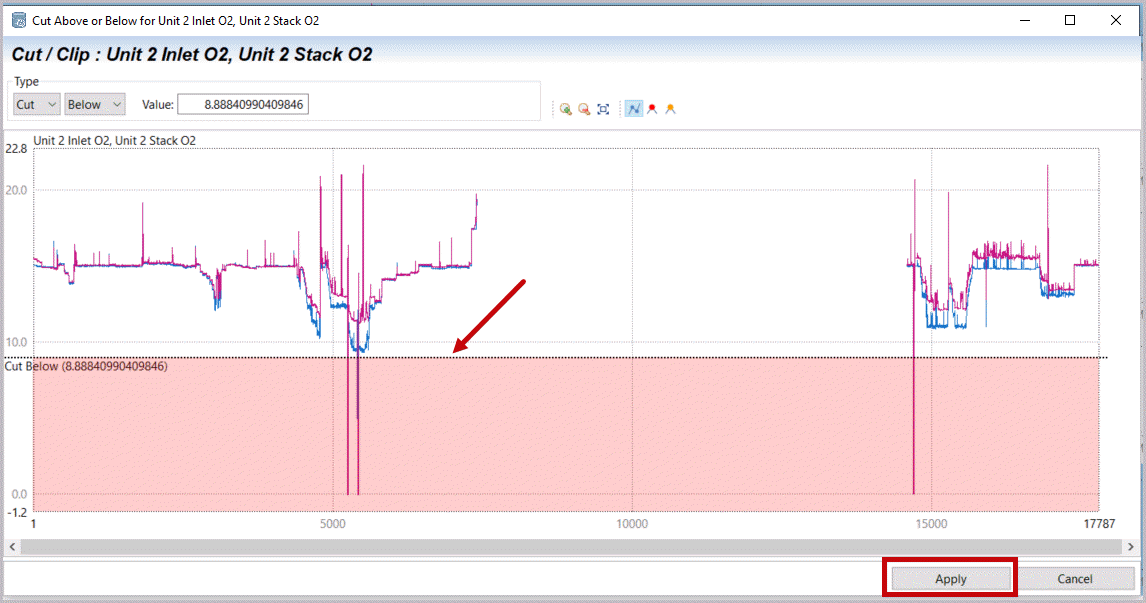Click the fit-to-view zoom icon
Viewport: 1146px width, 603px height.
[x=603, y=109]
